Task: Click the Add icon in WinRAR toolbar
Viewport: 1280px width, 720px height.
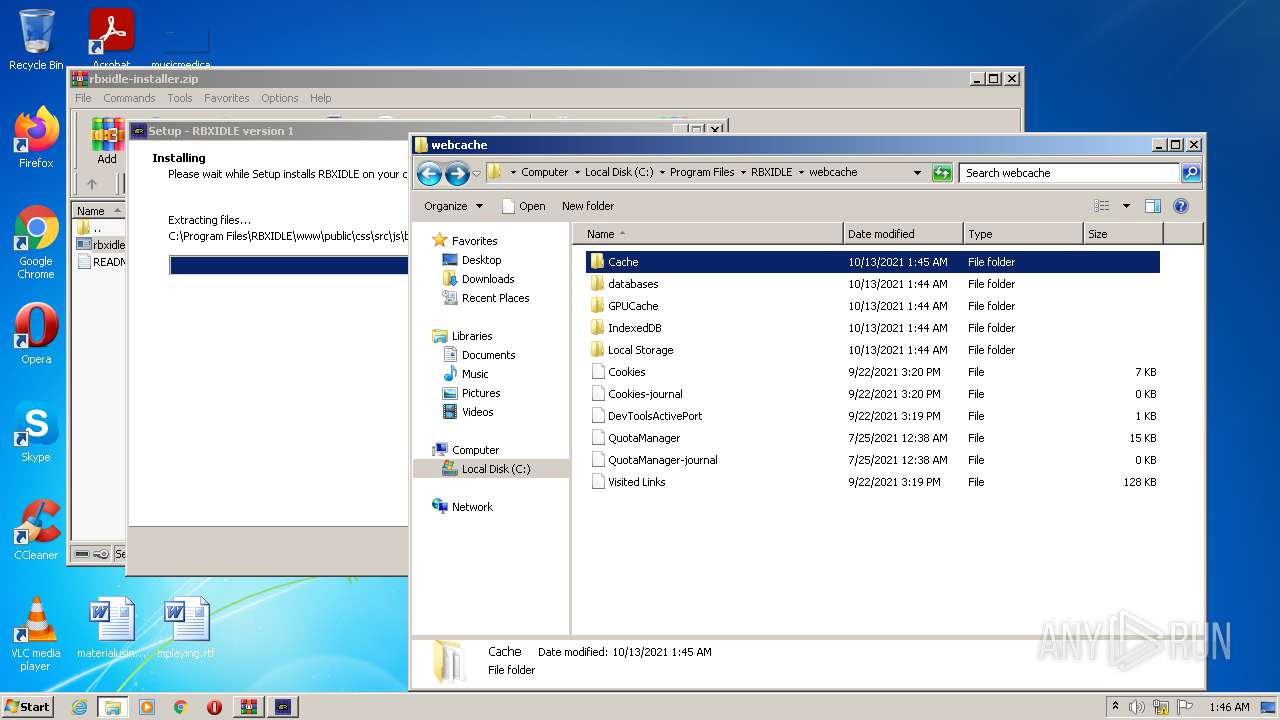Action: coord(107,141)
